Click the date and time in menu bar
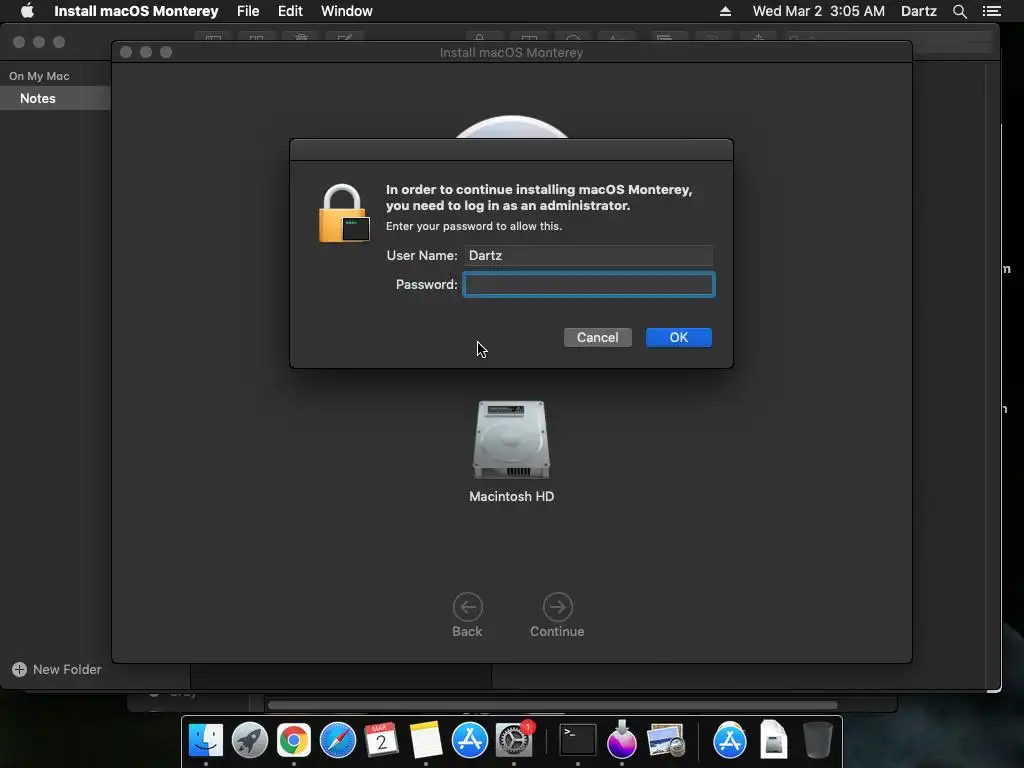 pyautogui.click(x=818, y=11)
